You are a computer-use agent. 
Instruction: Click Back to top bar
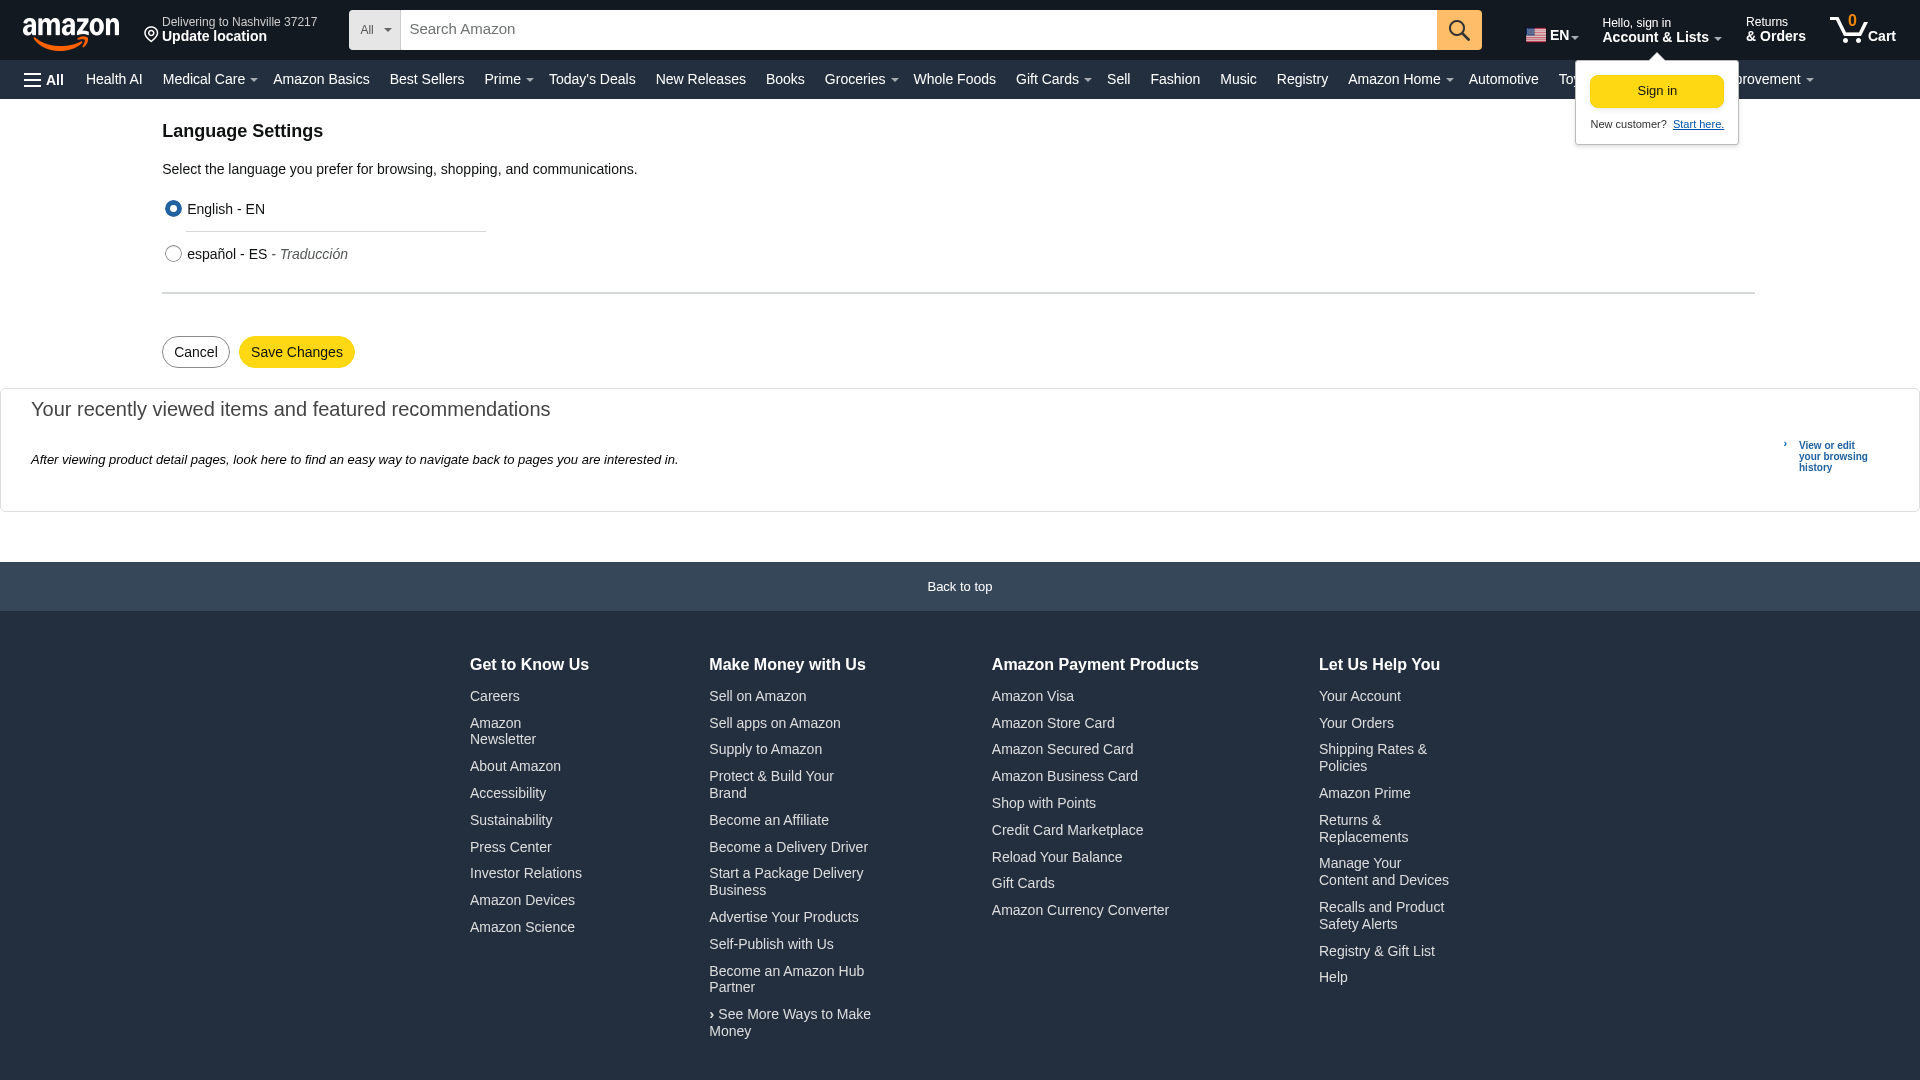tap(960, 587)
